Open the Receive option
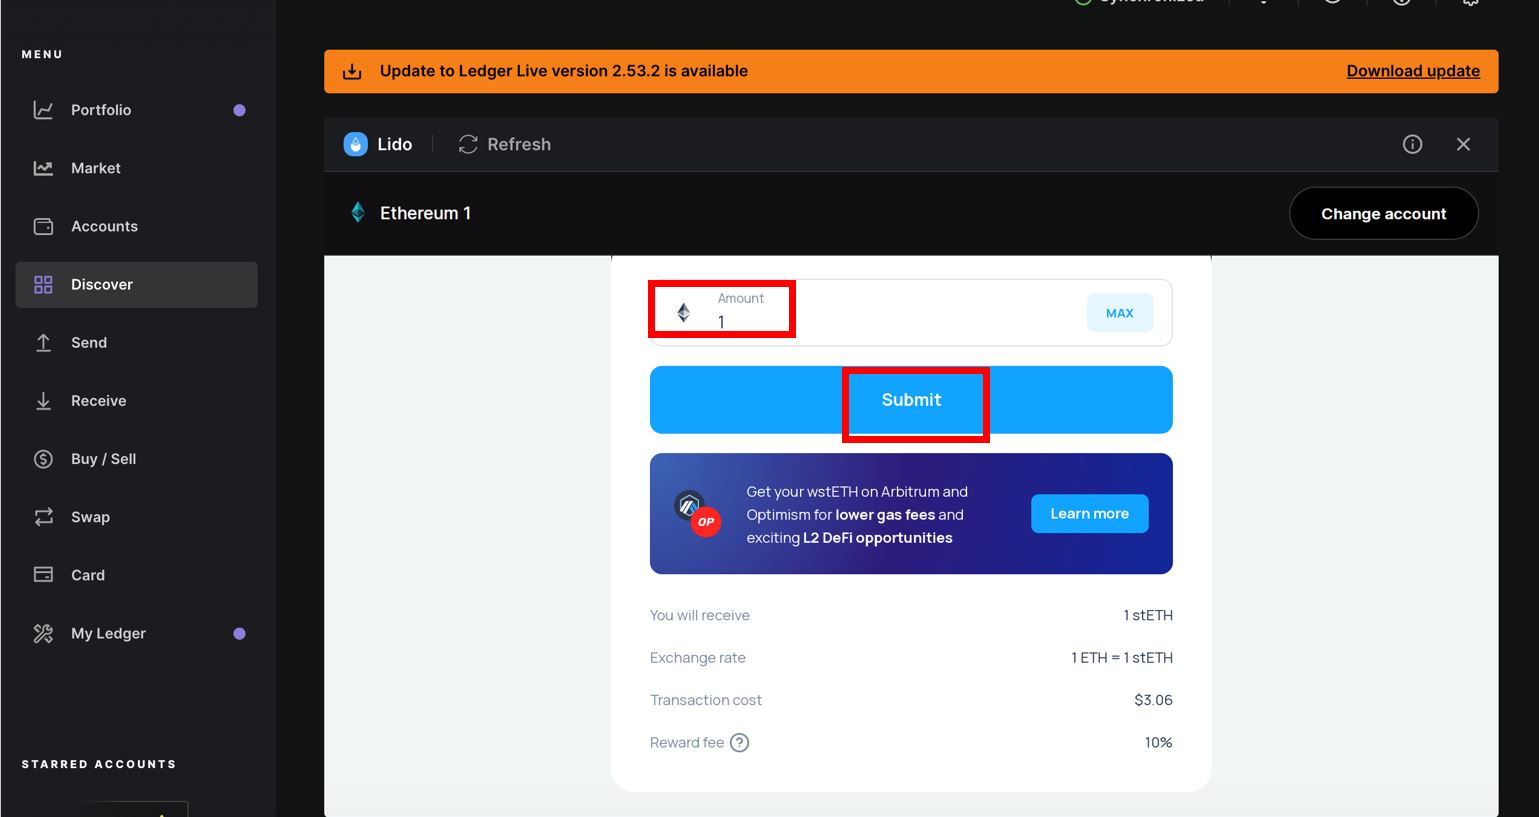The image size is (1539, 817). [136, 400]
